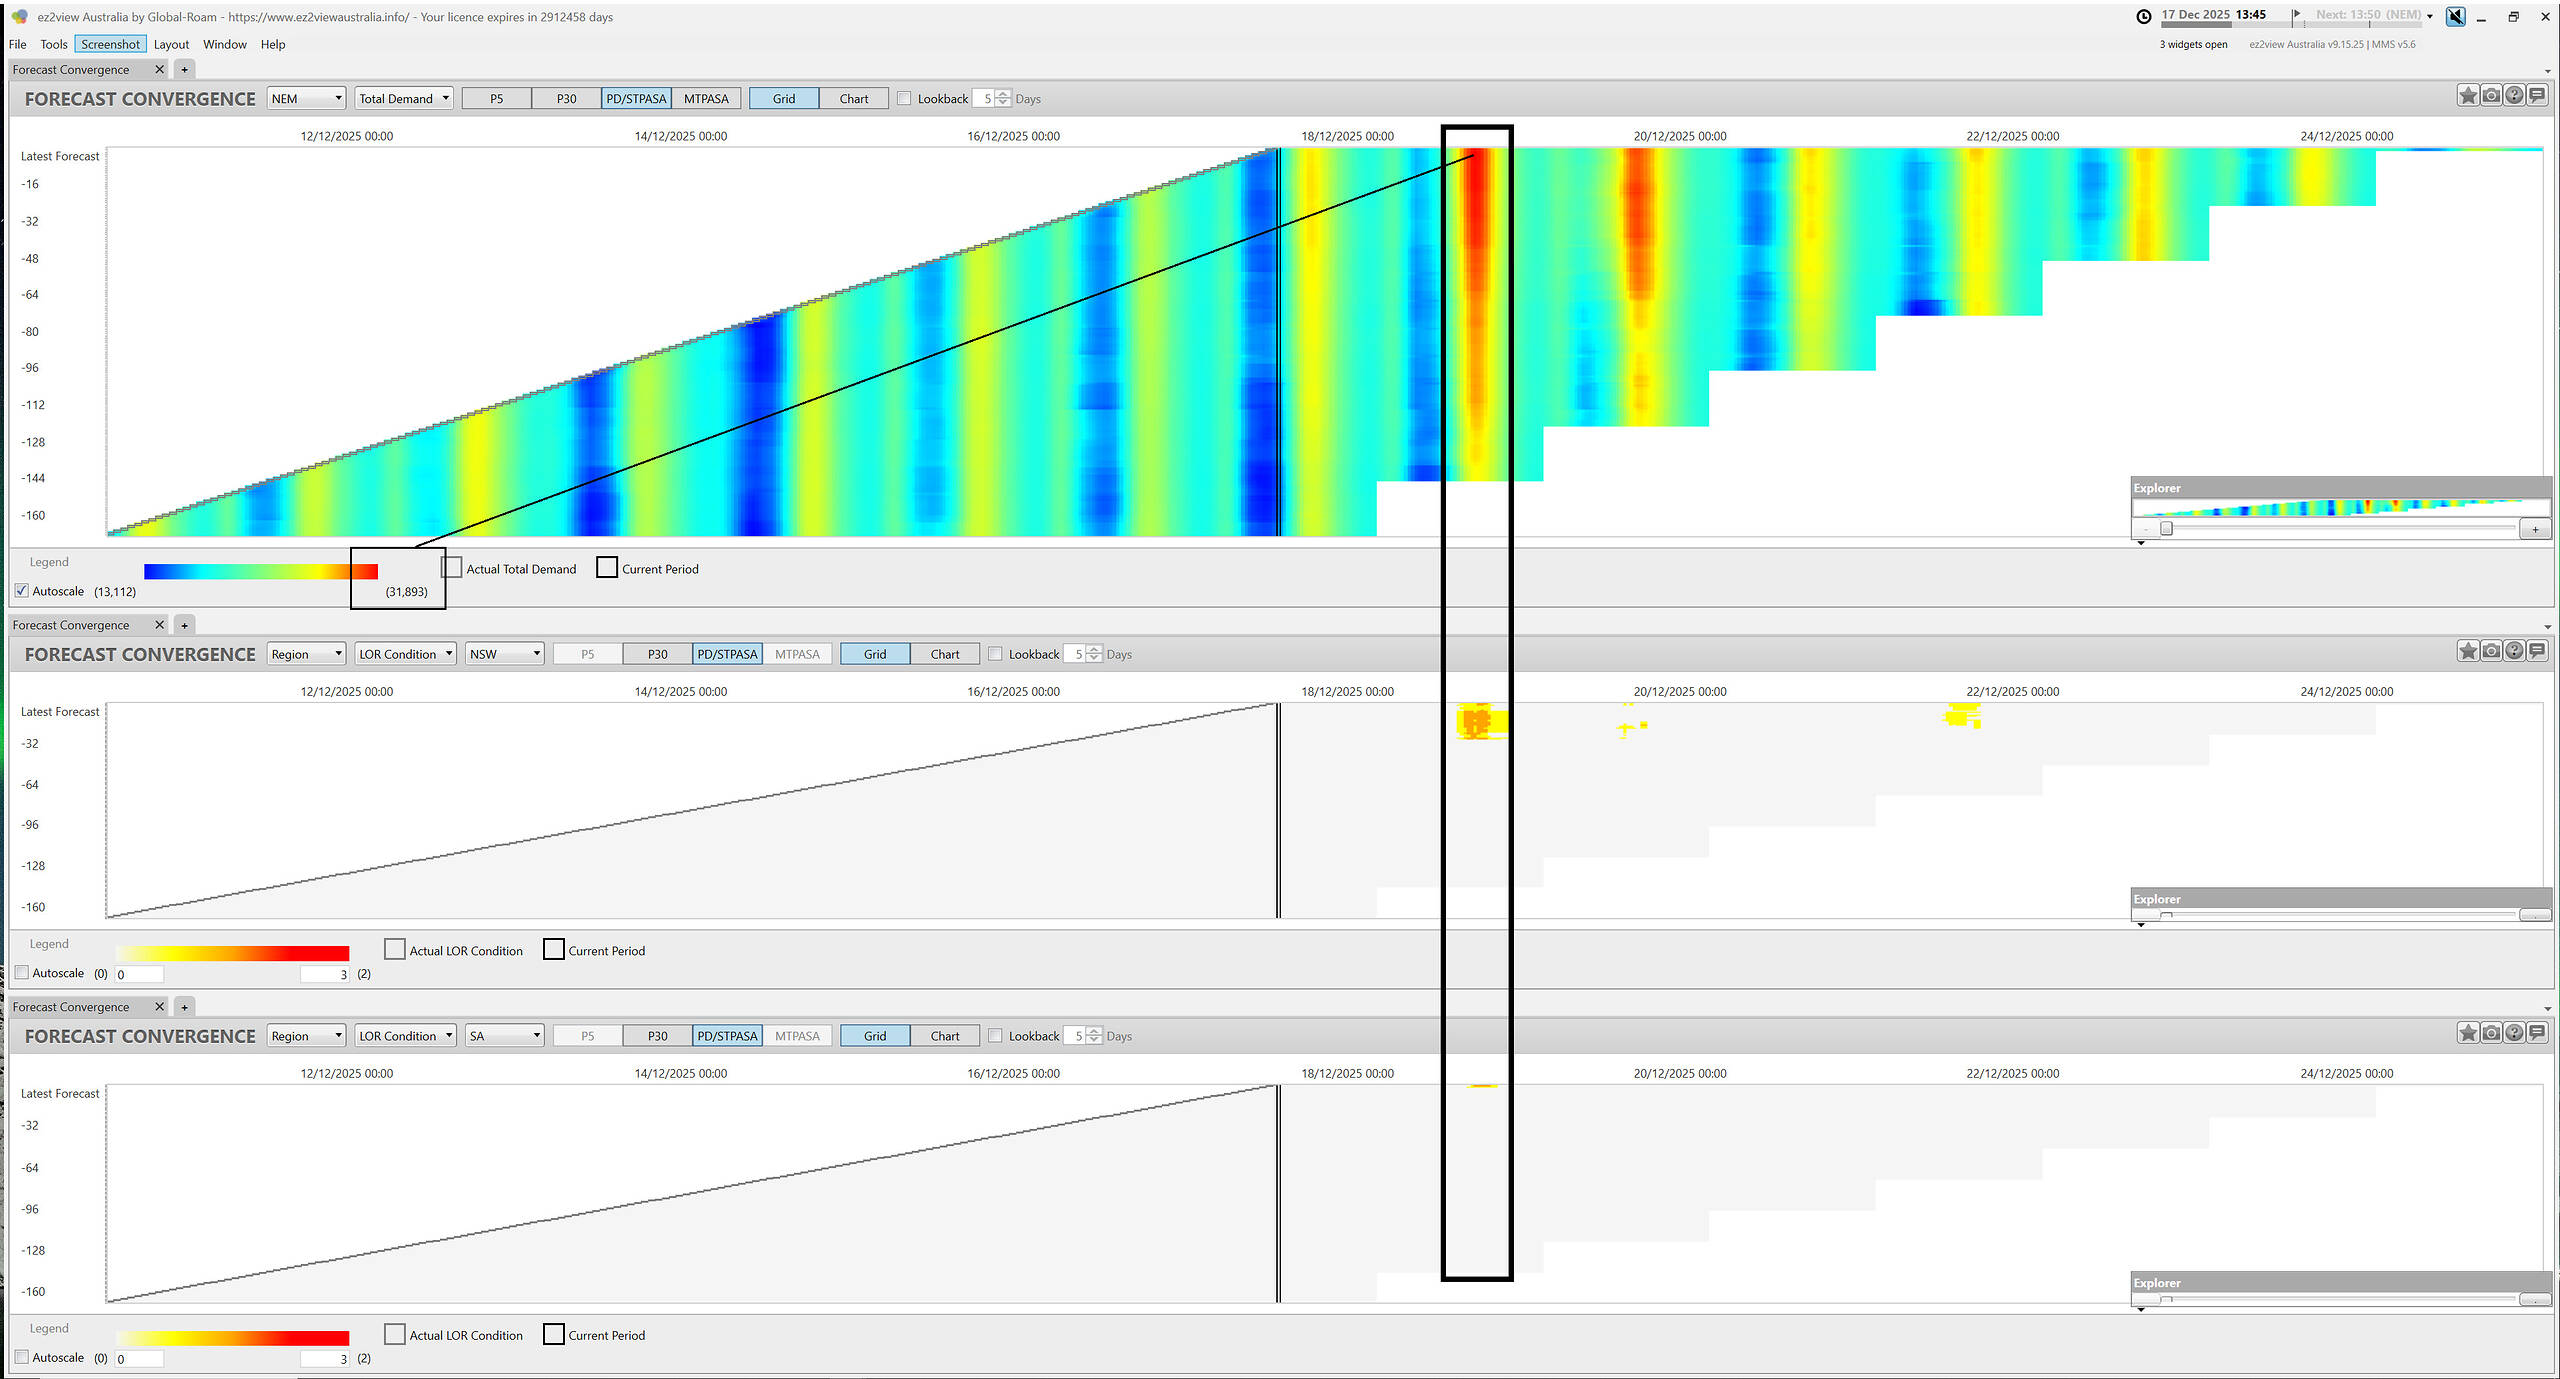Screen dimensions: 2560x1379
Task: Enable the Lookback checkbox in the NSW widget
Action: point(995,654)
